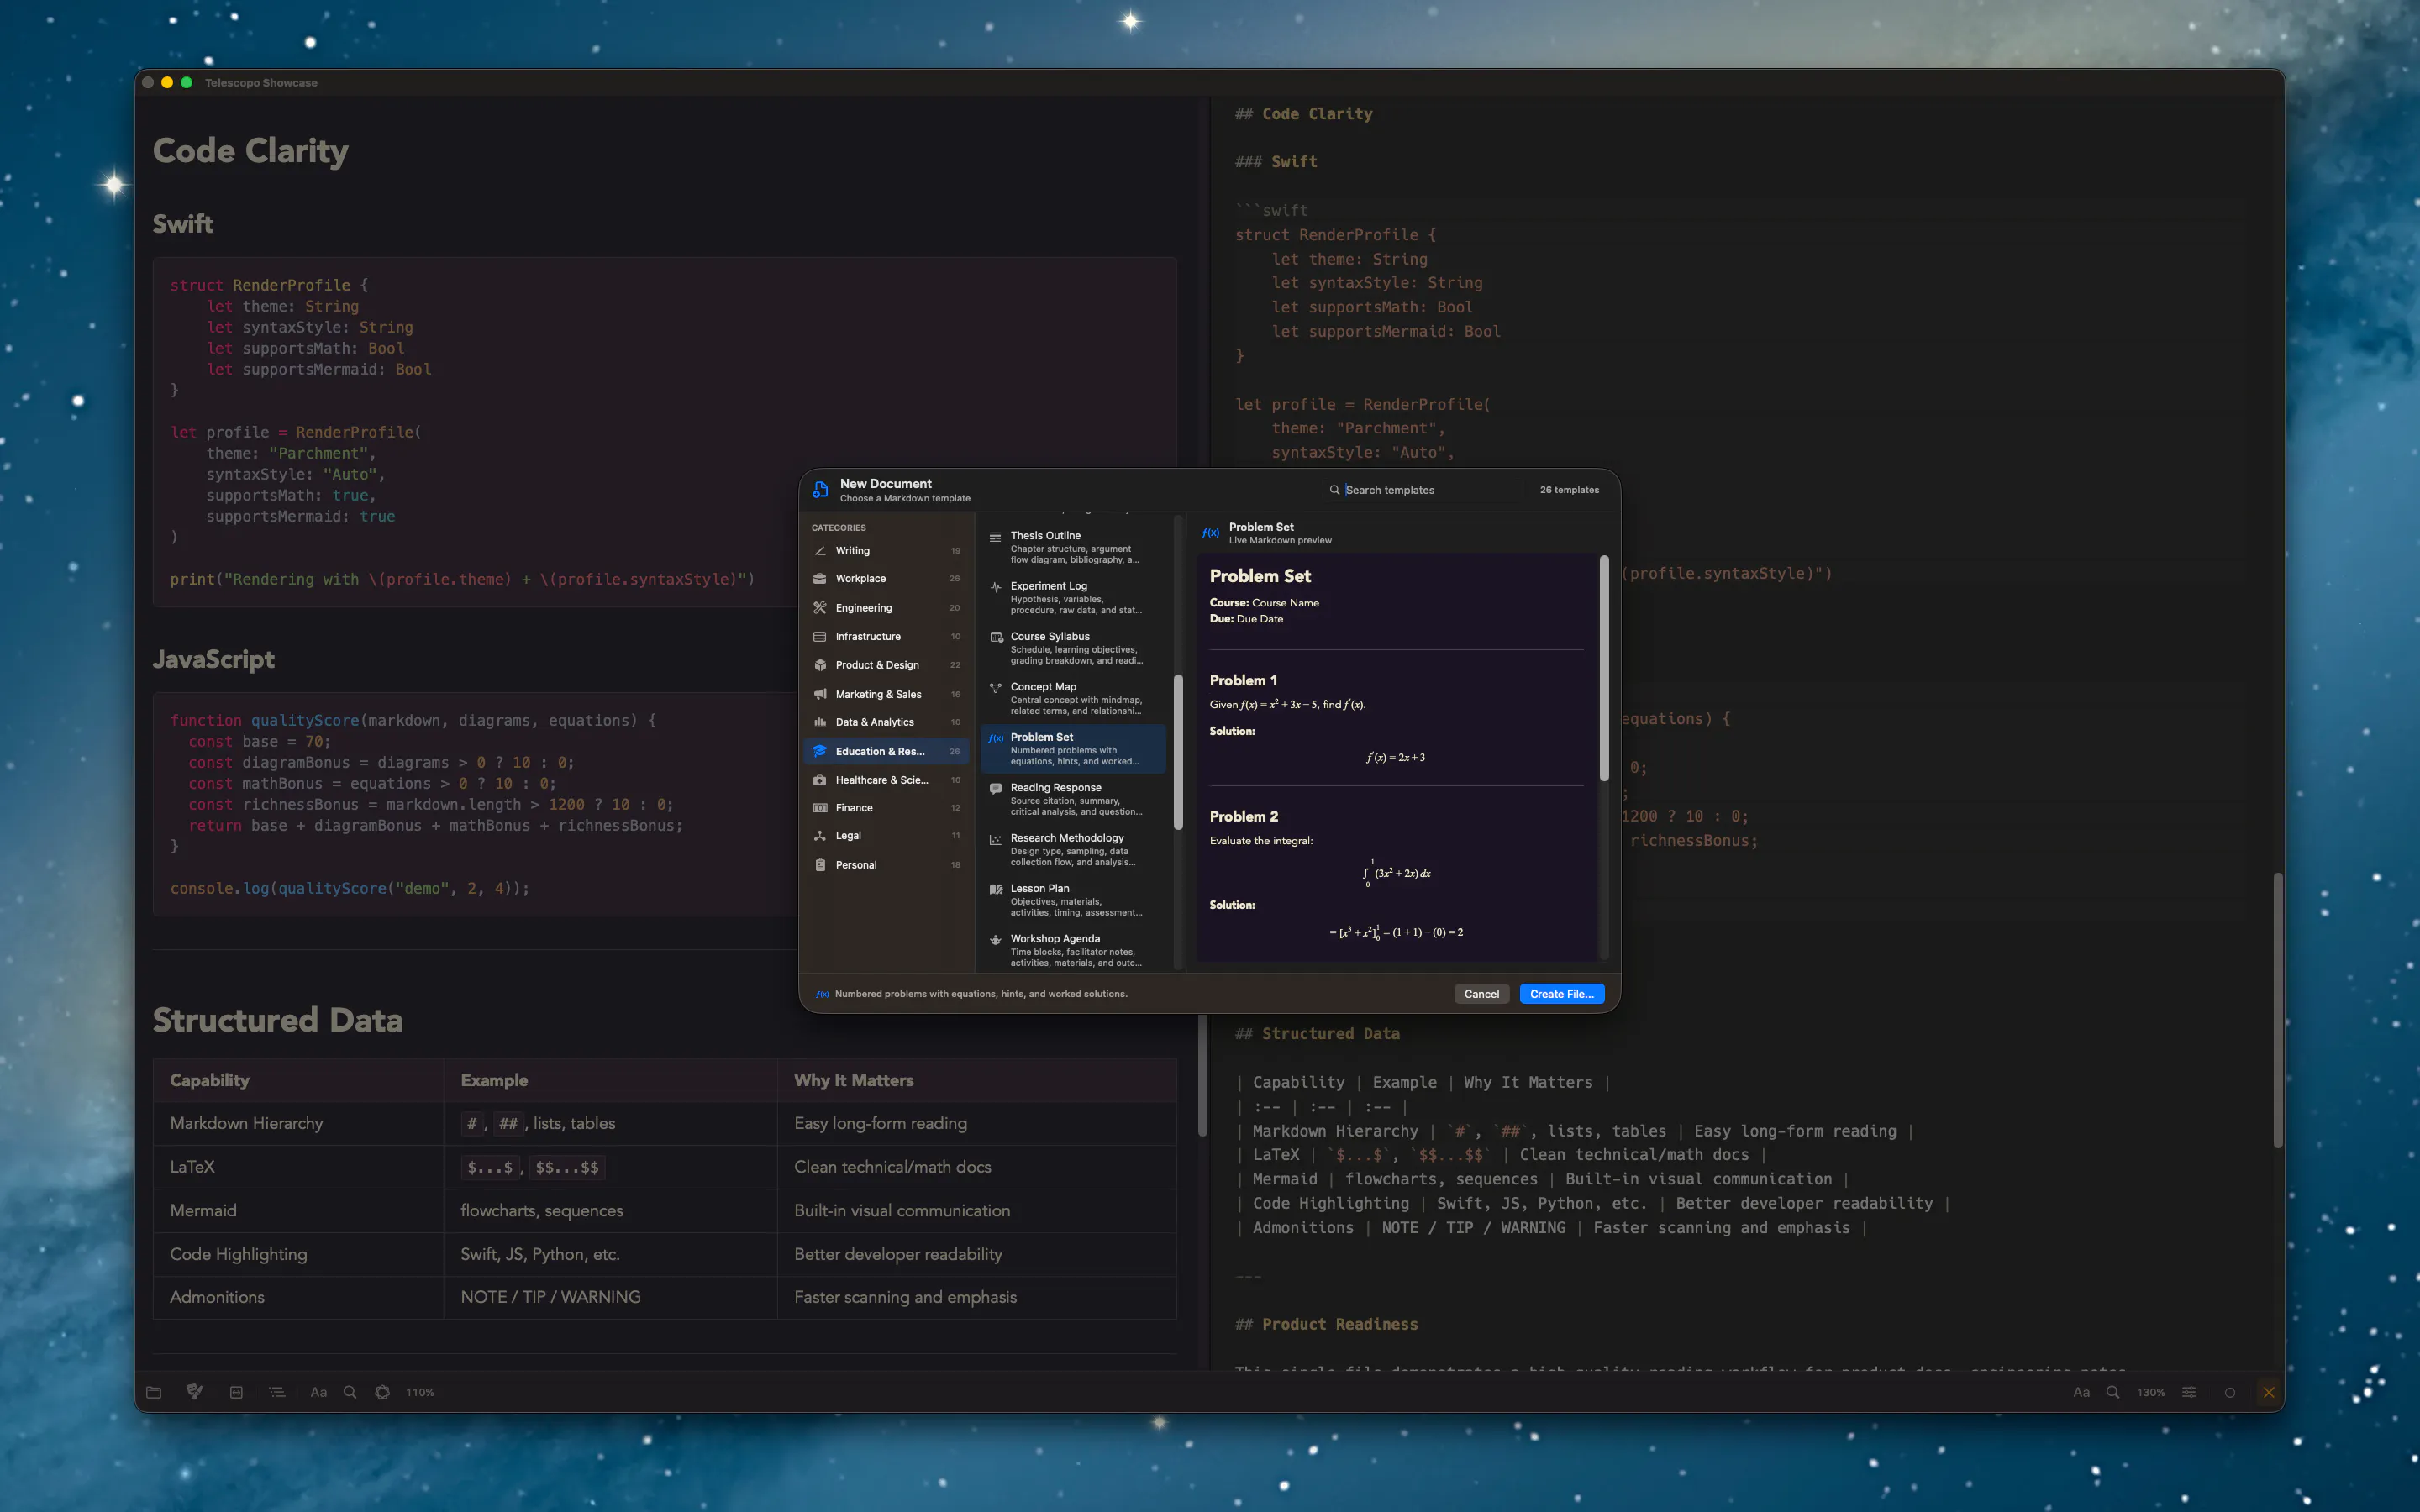Open the Aa font settings in the editor toolbar

[x=2081, y=1392]
